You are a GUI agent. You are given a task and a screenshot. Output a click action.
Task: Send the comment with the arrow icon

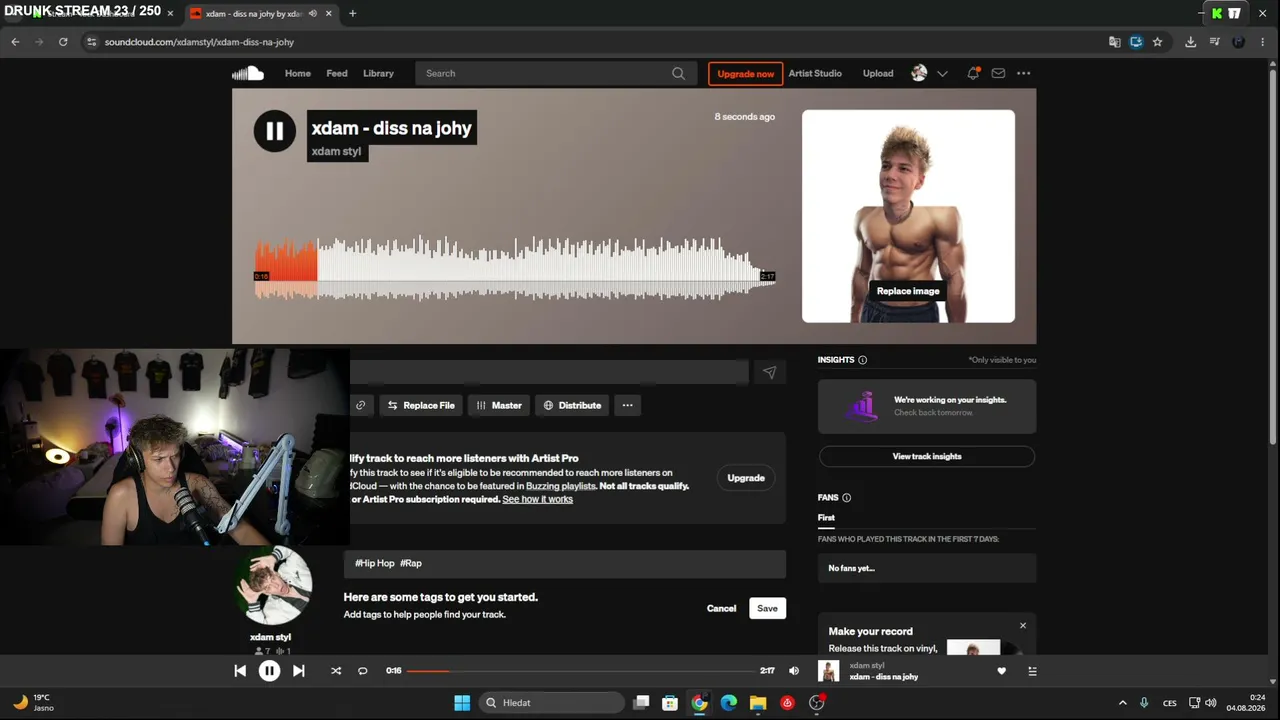coord(769,372)
